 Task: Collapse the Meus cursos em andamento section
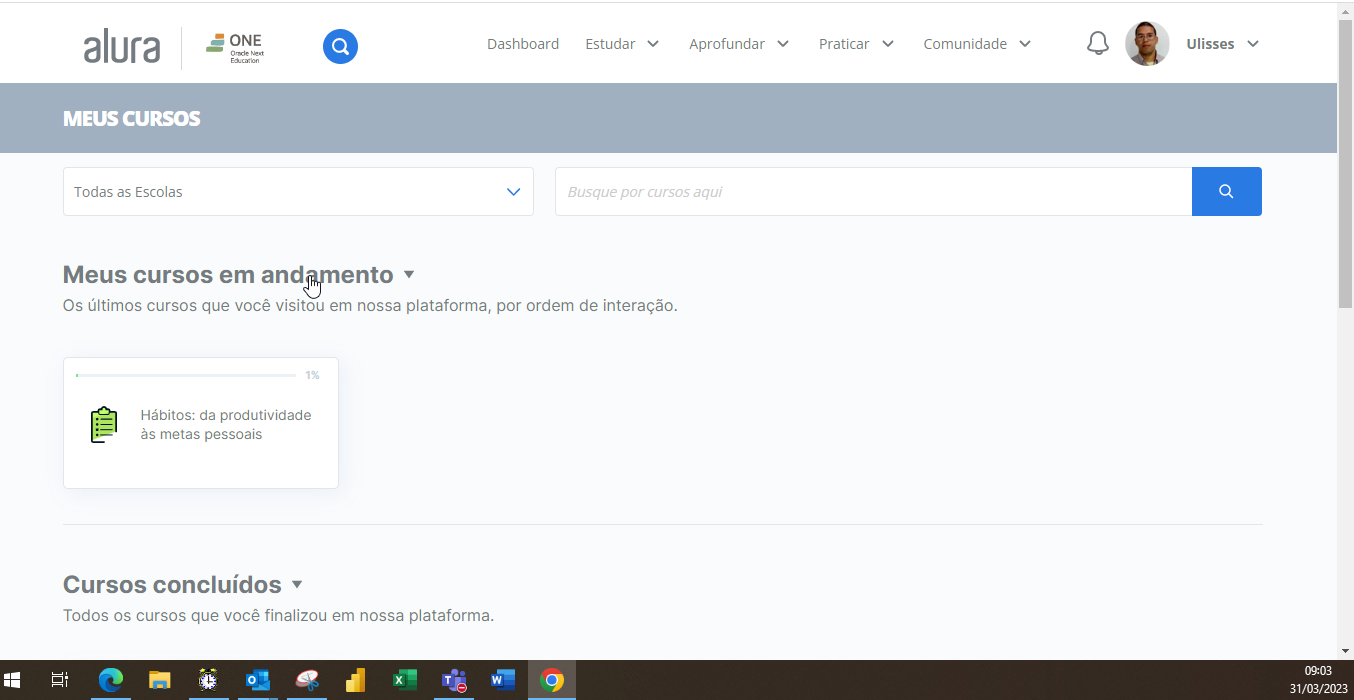[409, 274]
